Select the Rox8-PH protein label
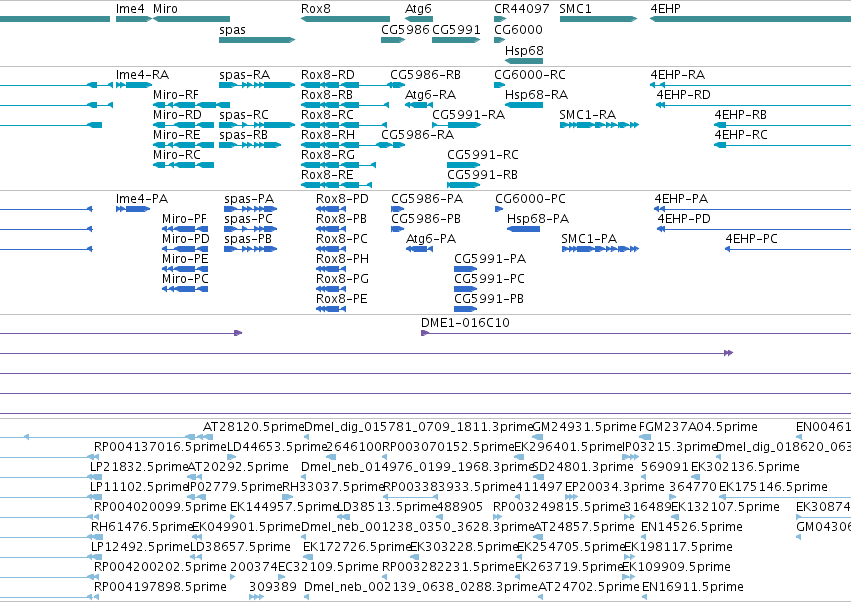851x602 pixels. [342, 259]
